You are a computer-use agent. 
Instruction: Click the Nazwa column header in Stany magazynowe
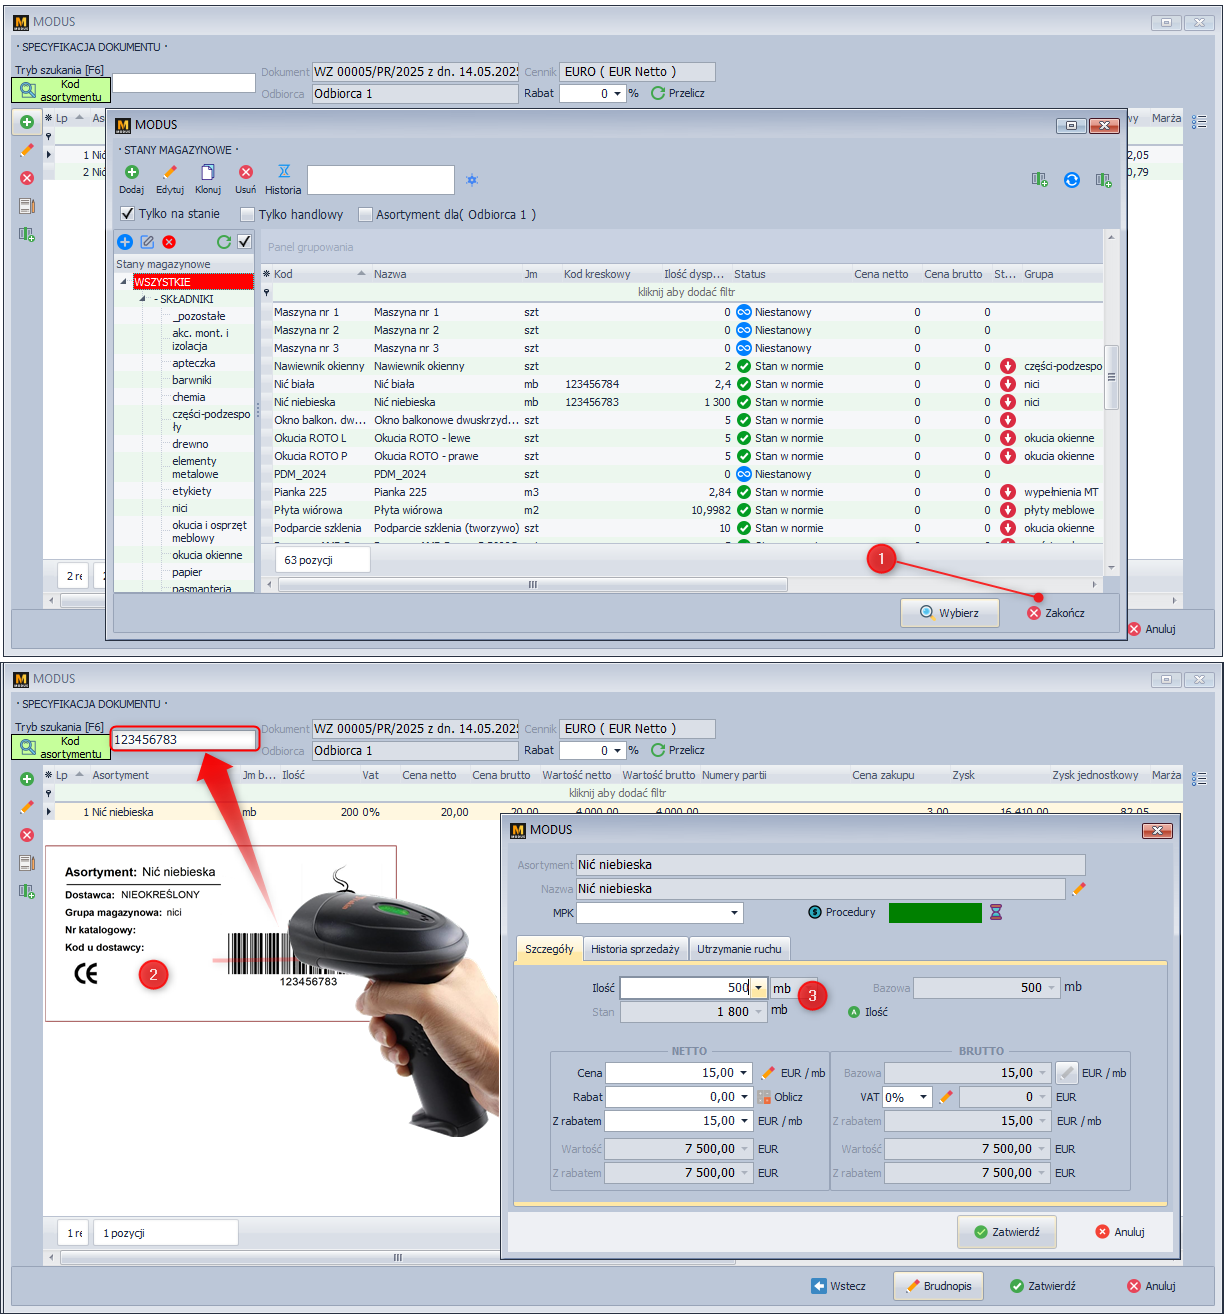[445, 274]
